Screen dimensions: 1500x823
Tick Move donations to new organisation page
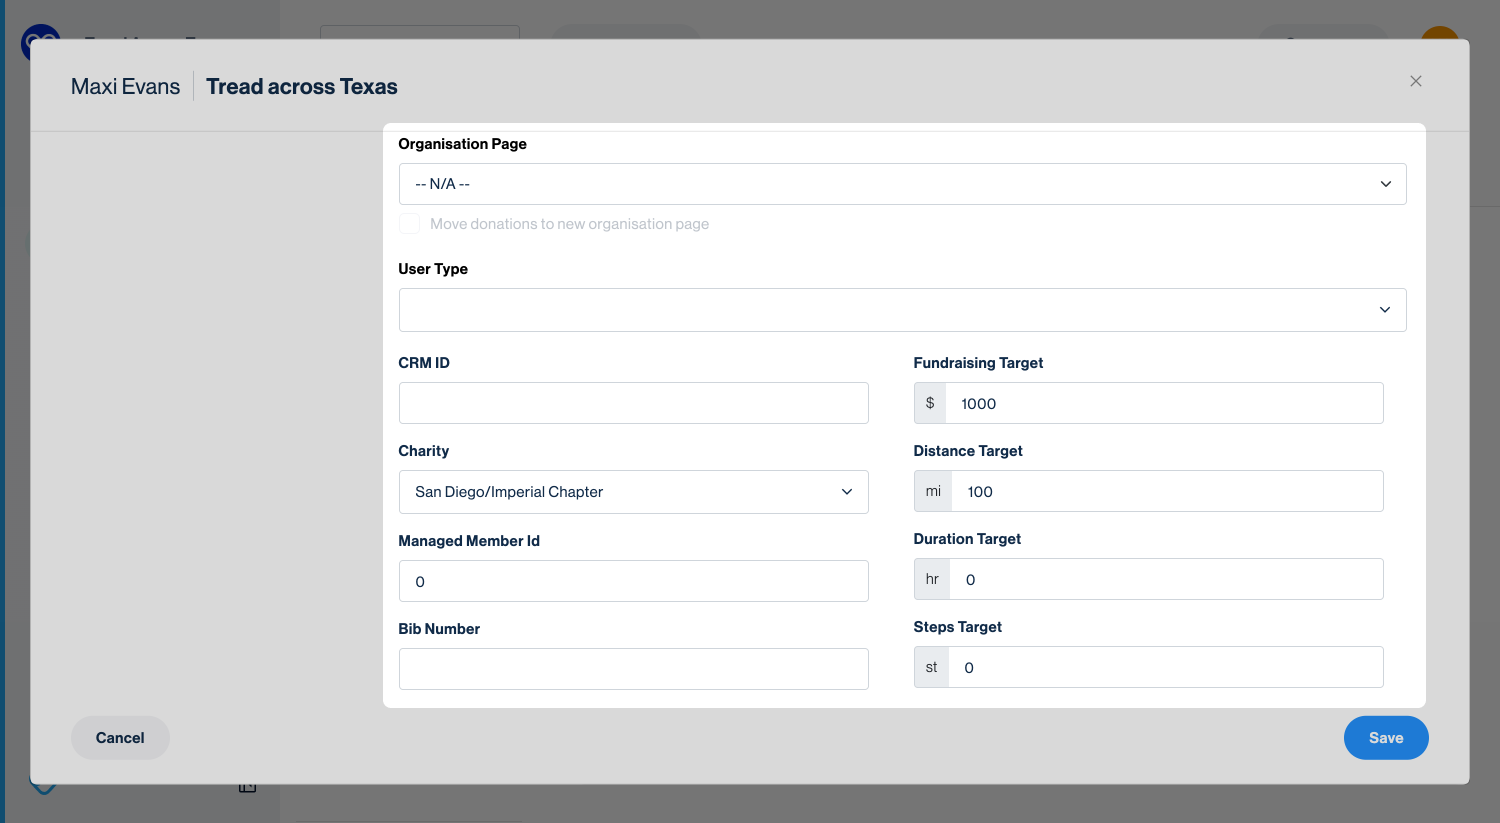tap(409, 224)
